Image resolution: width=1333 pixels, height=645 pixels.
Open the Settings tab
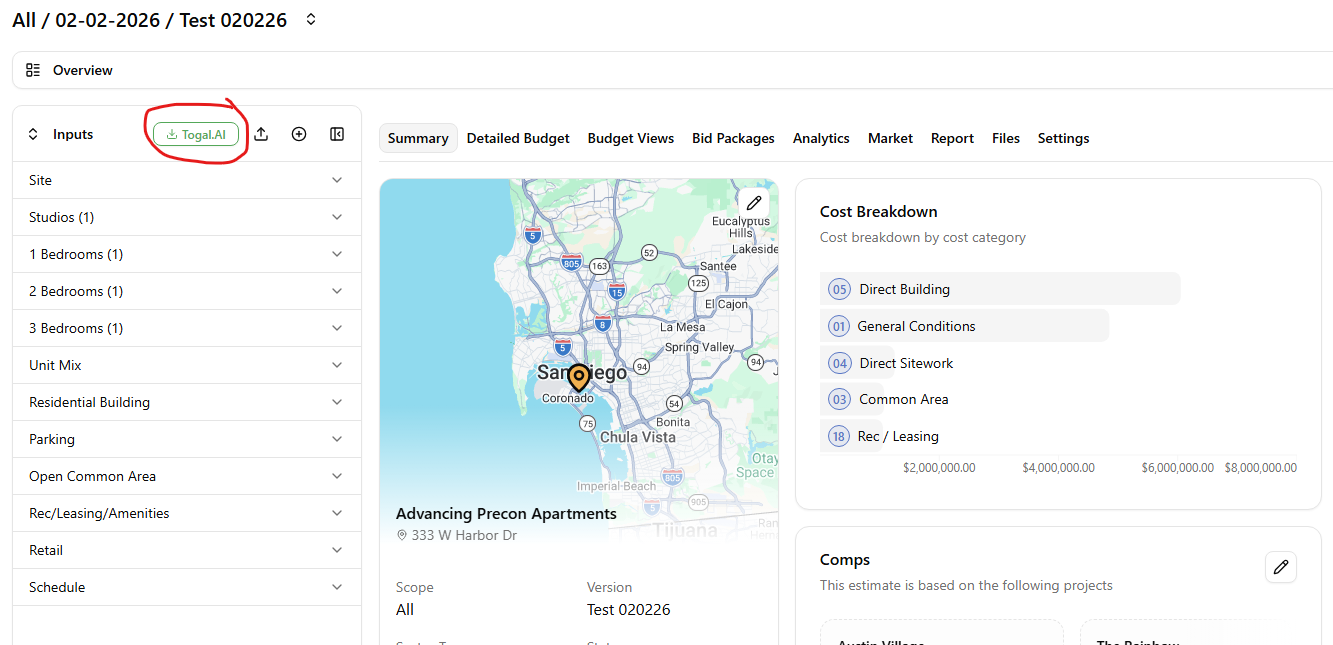click(x=1063, y=138)
